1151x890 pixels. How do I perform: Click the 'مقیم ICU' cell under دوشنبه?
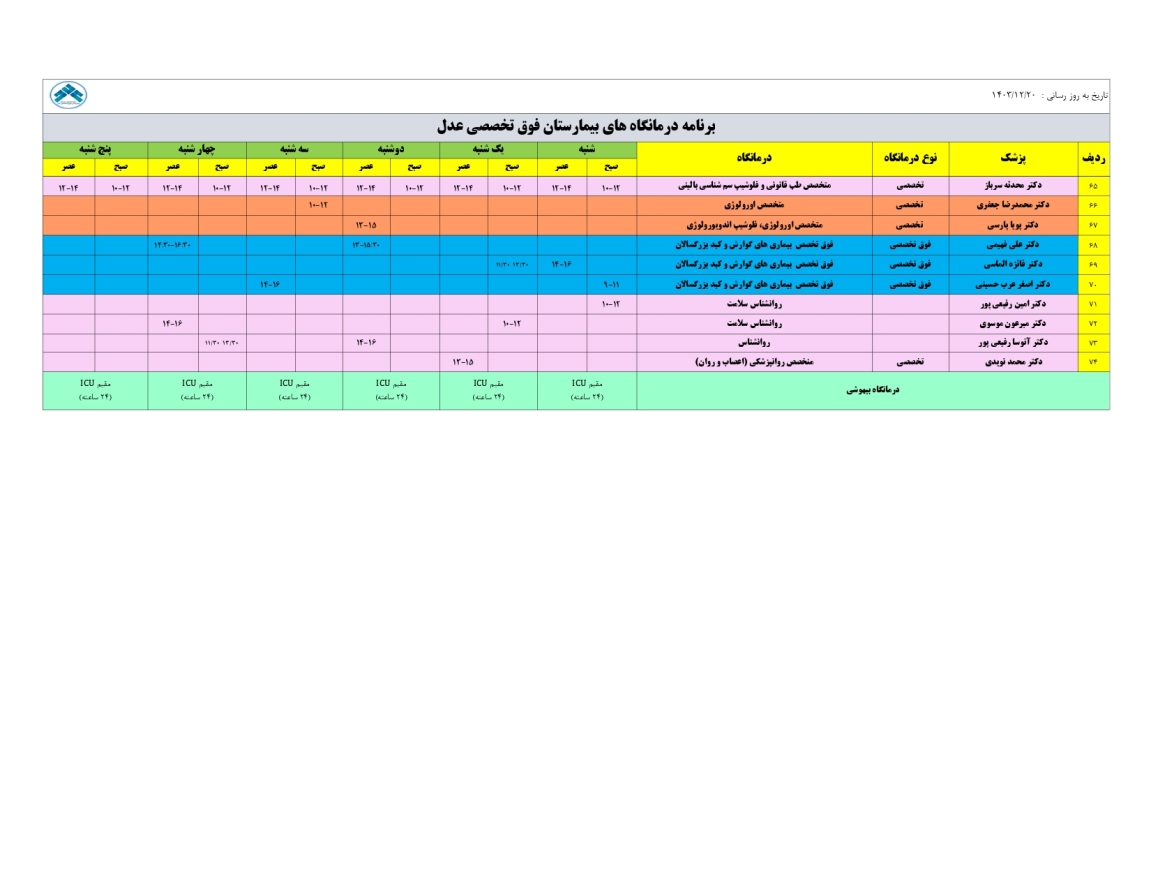[x=391, y=390]
